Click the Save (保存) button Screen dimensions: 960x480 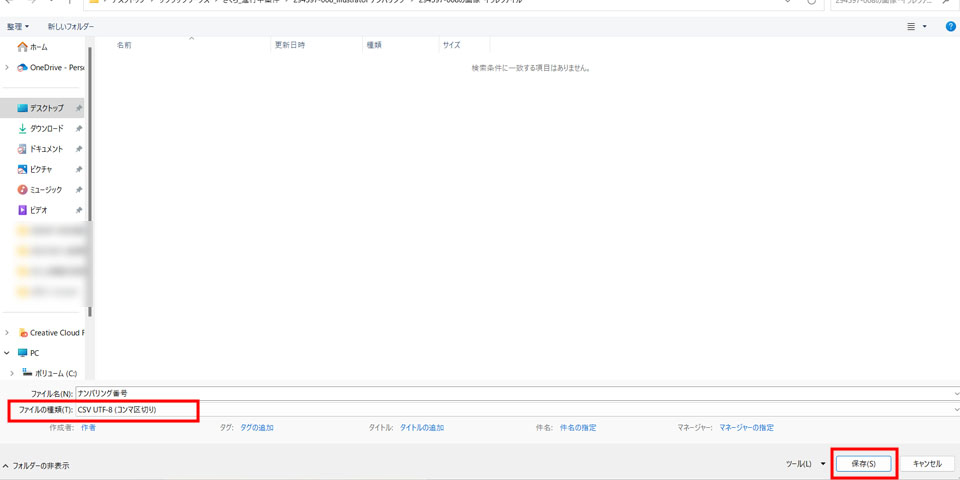click(x=863, y=464)
